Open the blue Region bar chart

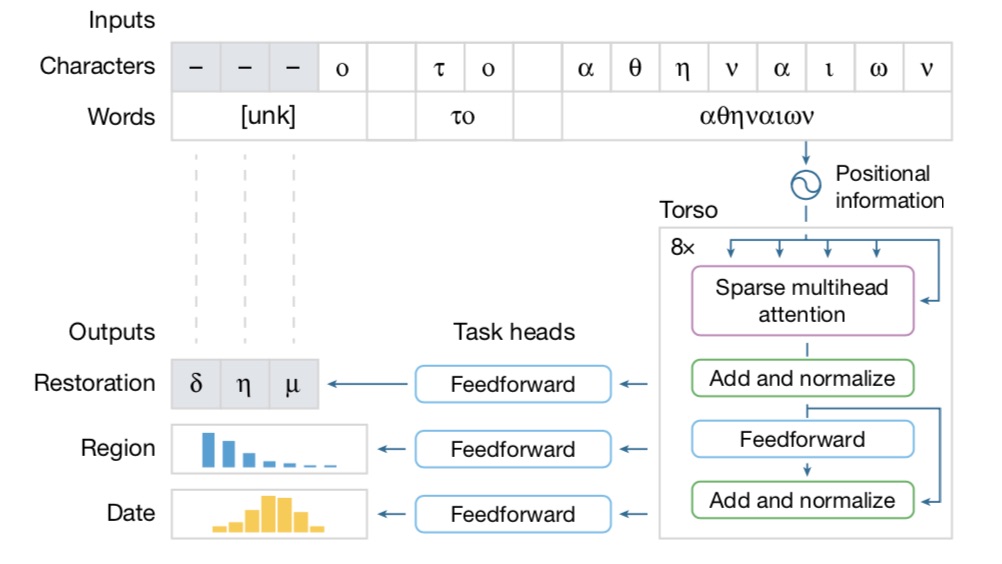point(269,449)
